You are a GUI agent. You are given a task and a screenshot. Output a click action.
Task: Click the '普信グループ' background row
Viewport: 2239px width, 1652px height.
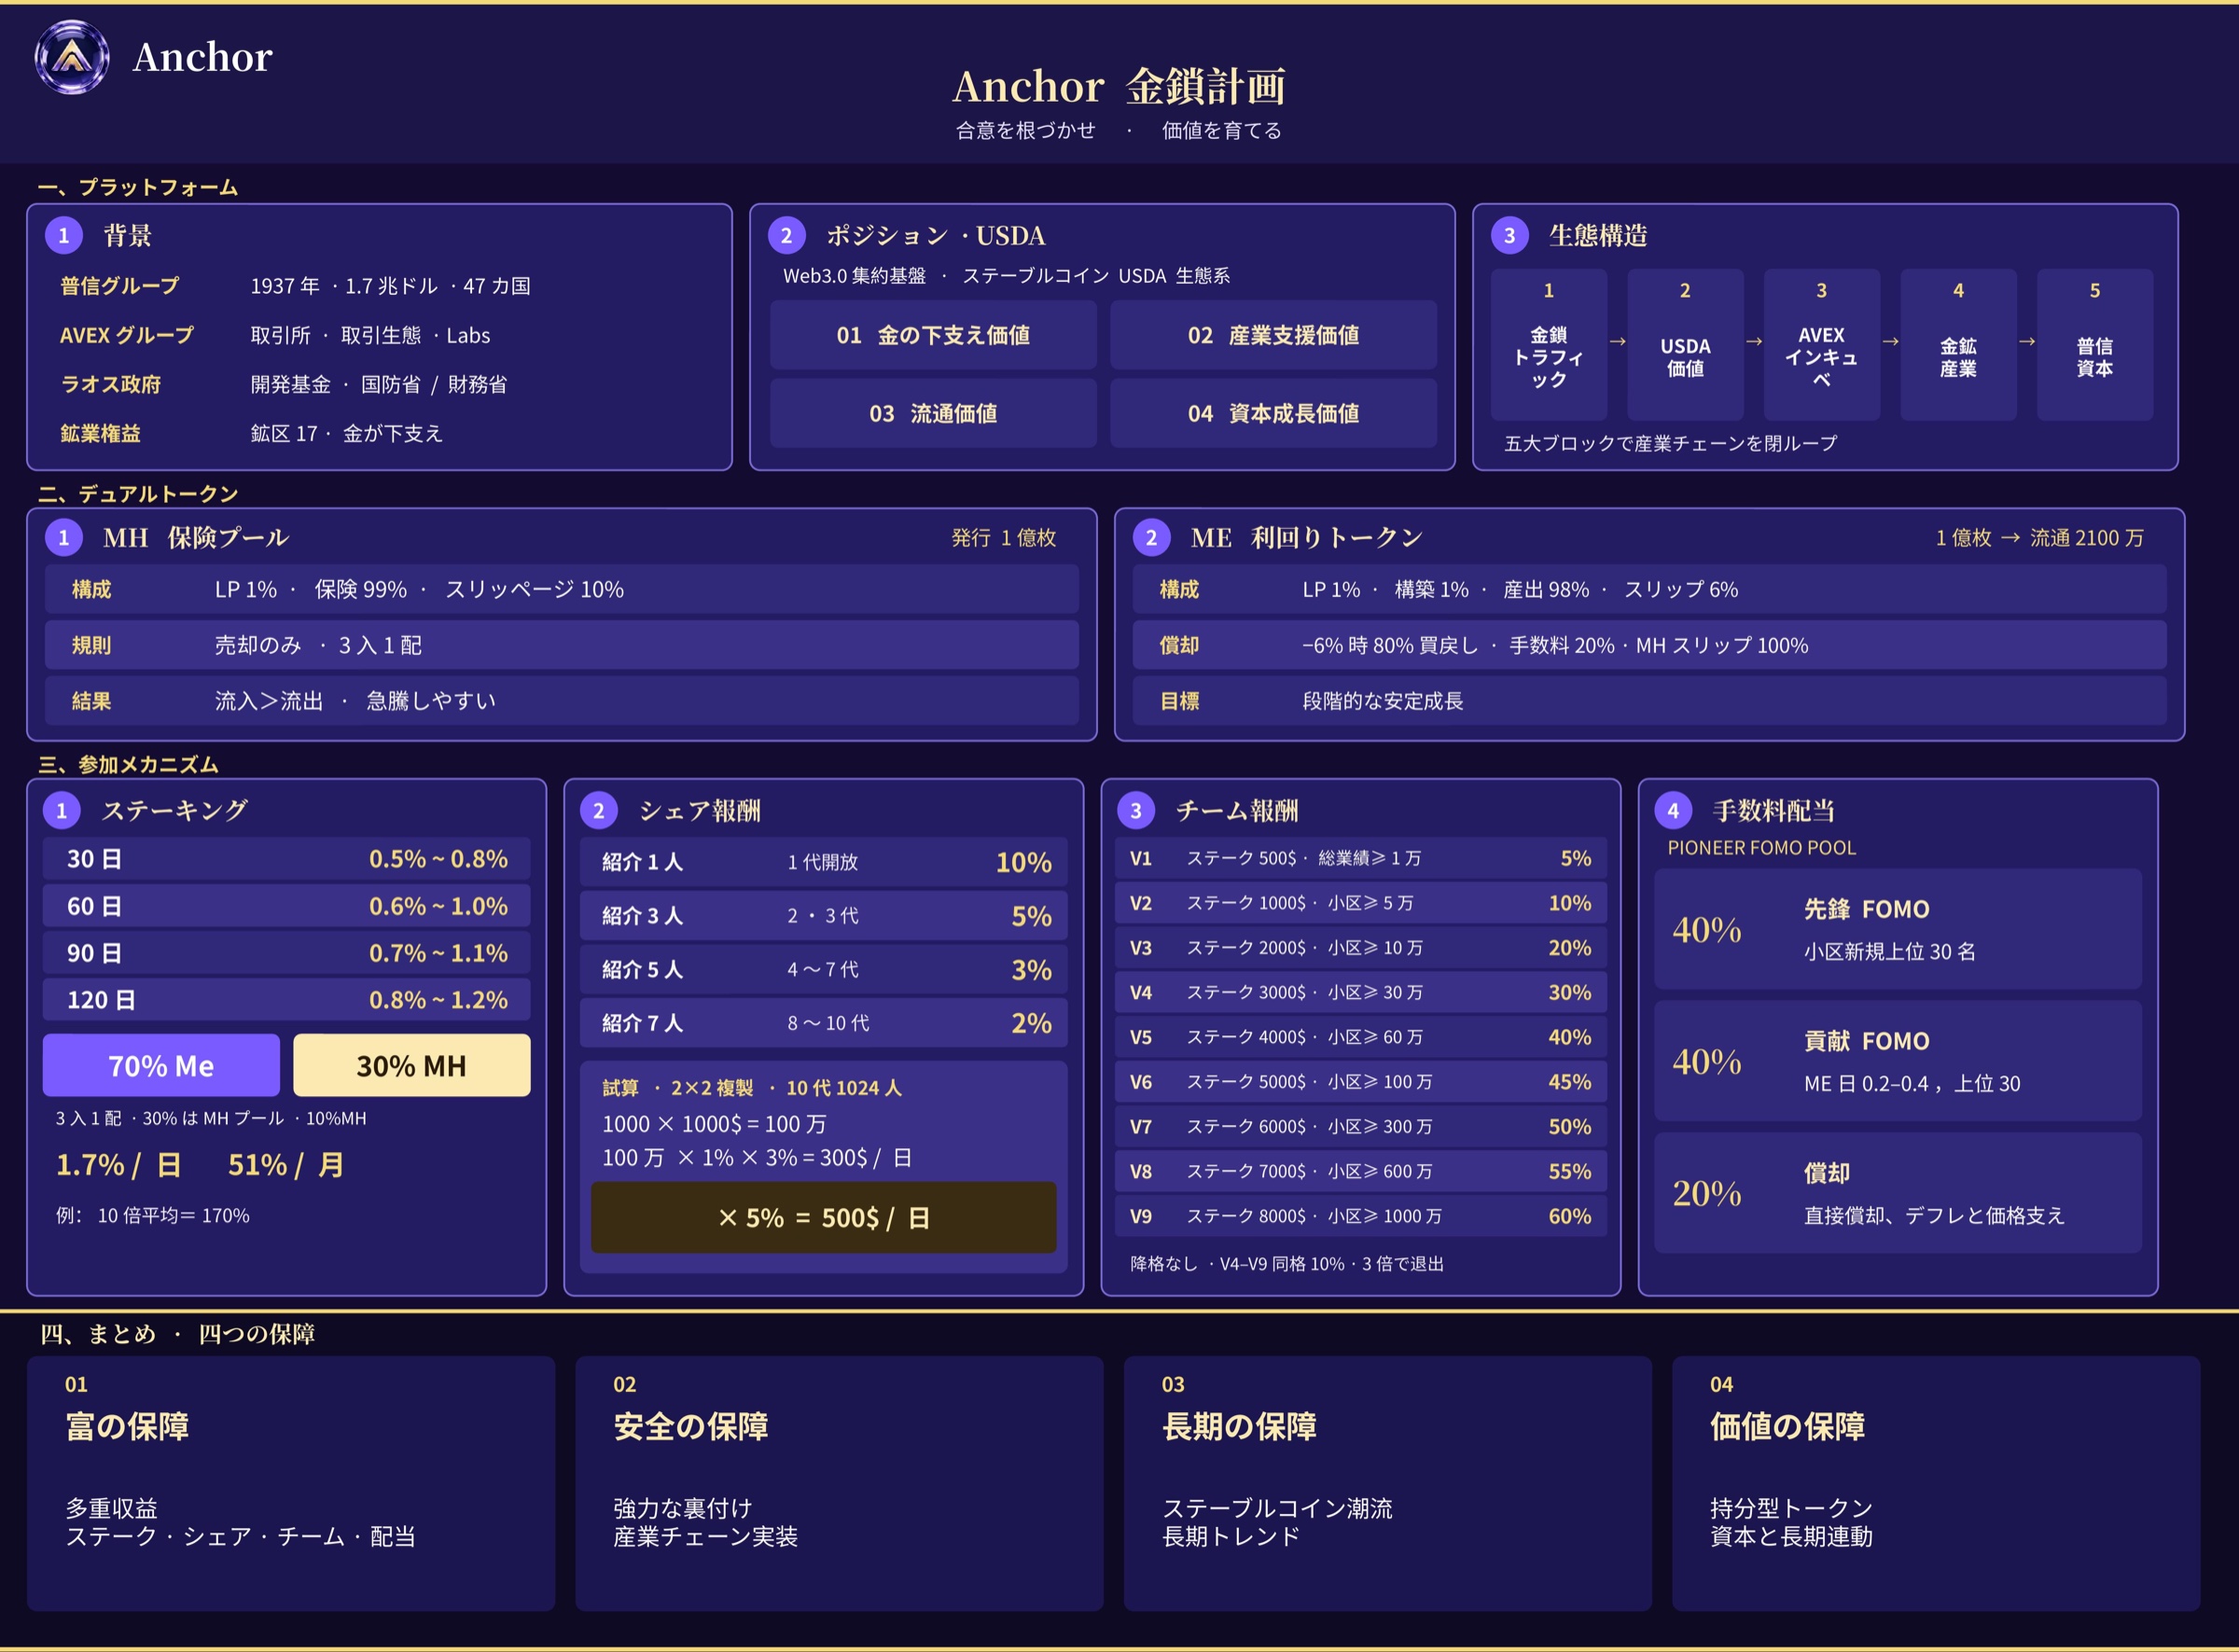[x=295, y=286]
